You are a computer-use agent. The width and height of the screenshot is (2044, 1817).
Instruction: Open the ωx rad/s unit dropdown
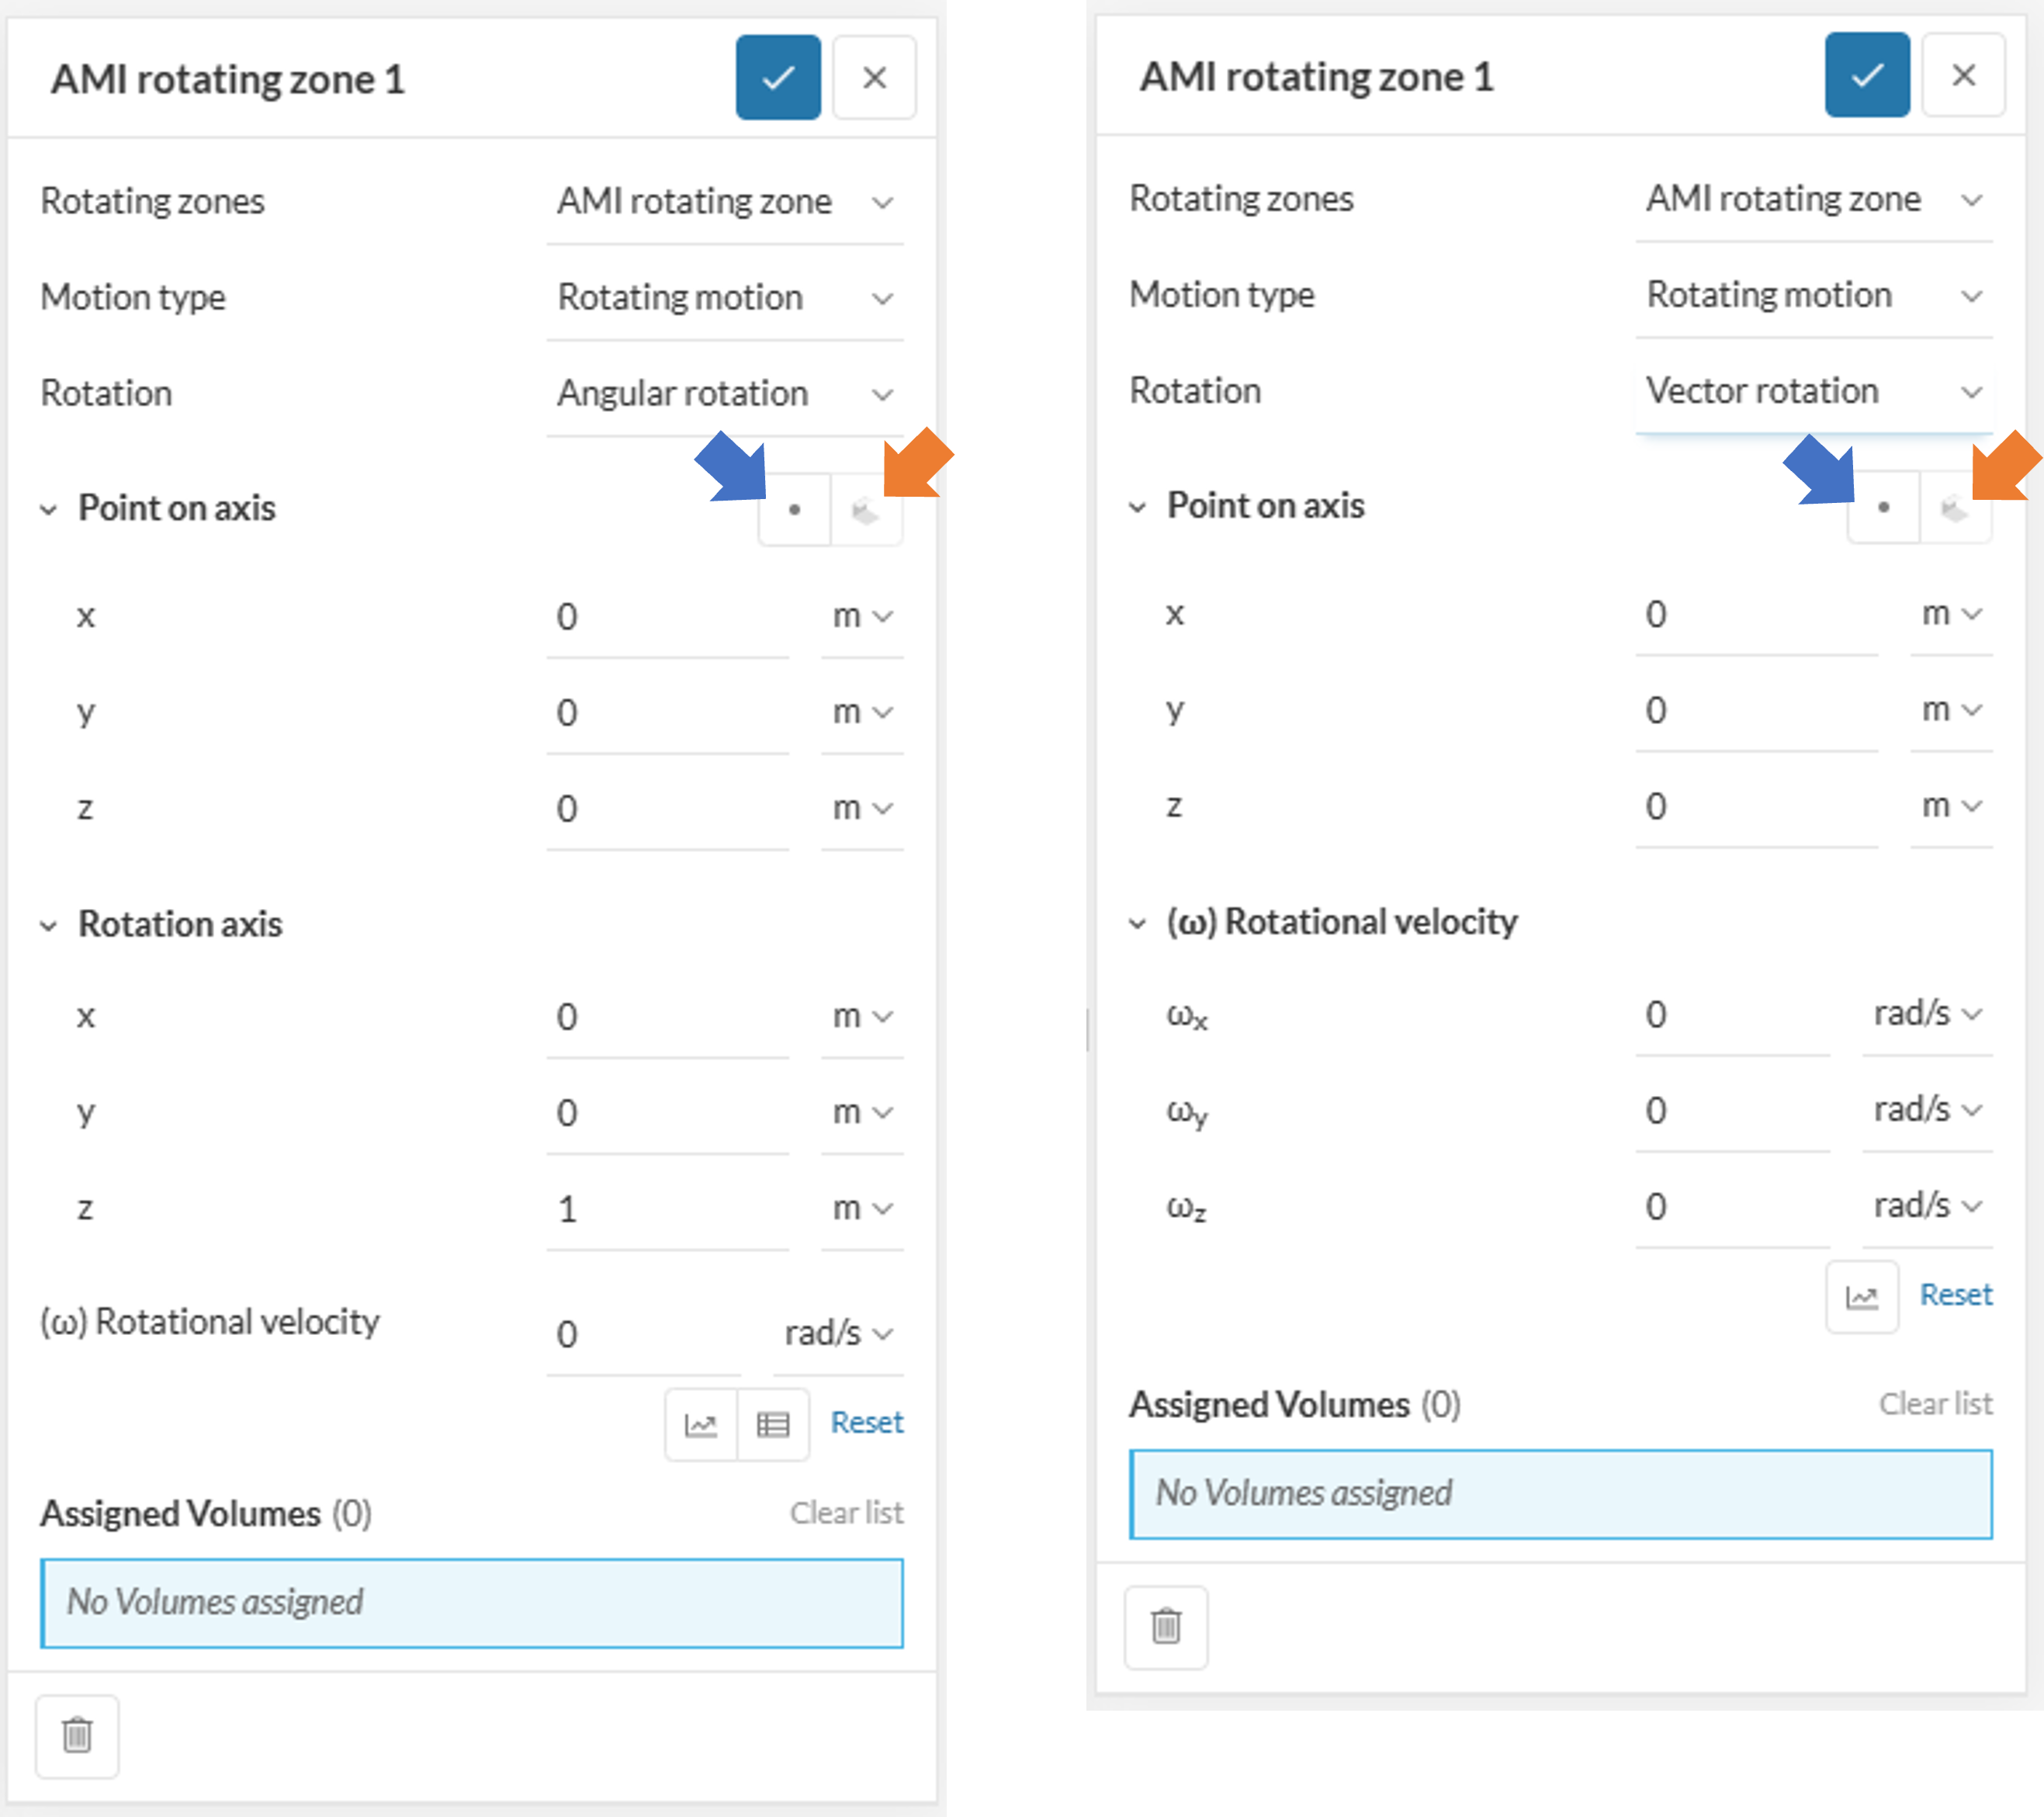tap(1927, 1014)
